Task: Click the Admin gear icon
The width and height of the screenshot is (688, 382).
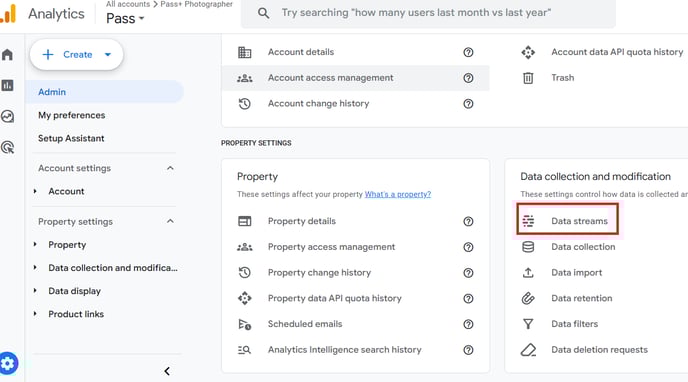Action: [x=8, y=364]
